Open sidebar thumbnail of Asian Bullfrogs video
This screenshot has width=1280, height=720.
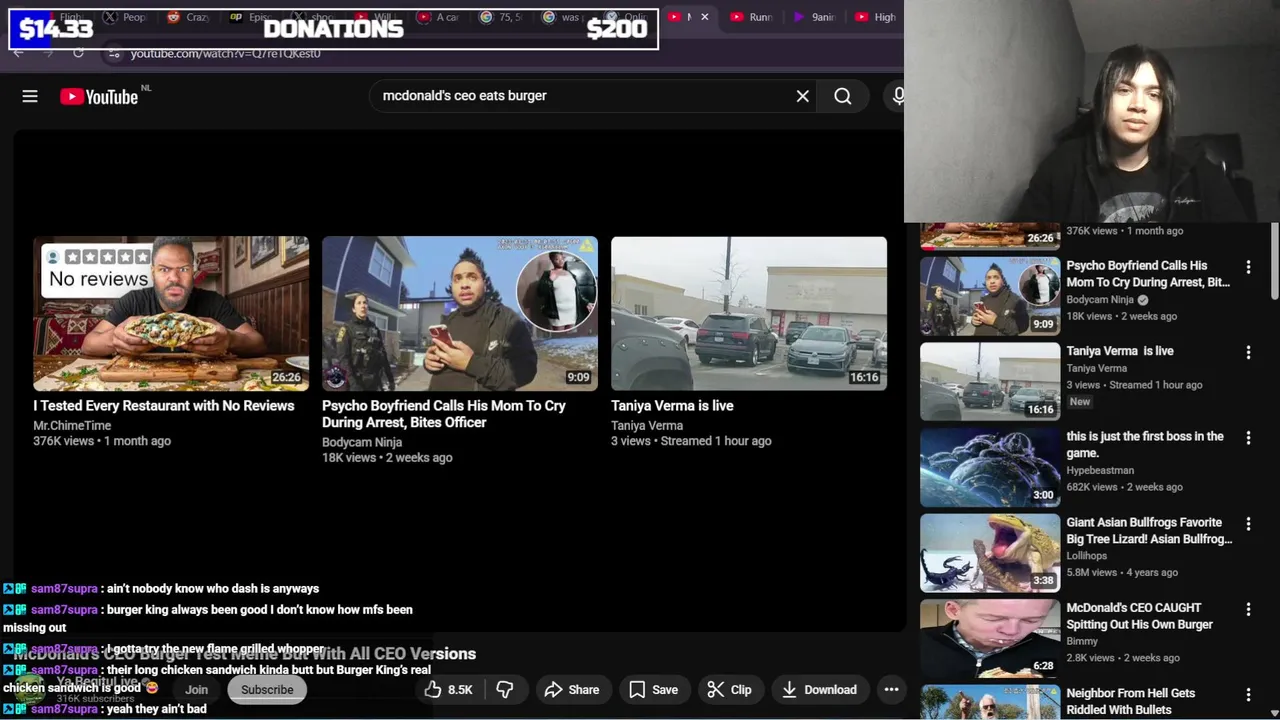(x=990, y=553)
